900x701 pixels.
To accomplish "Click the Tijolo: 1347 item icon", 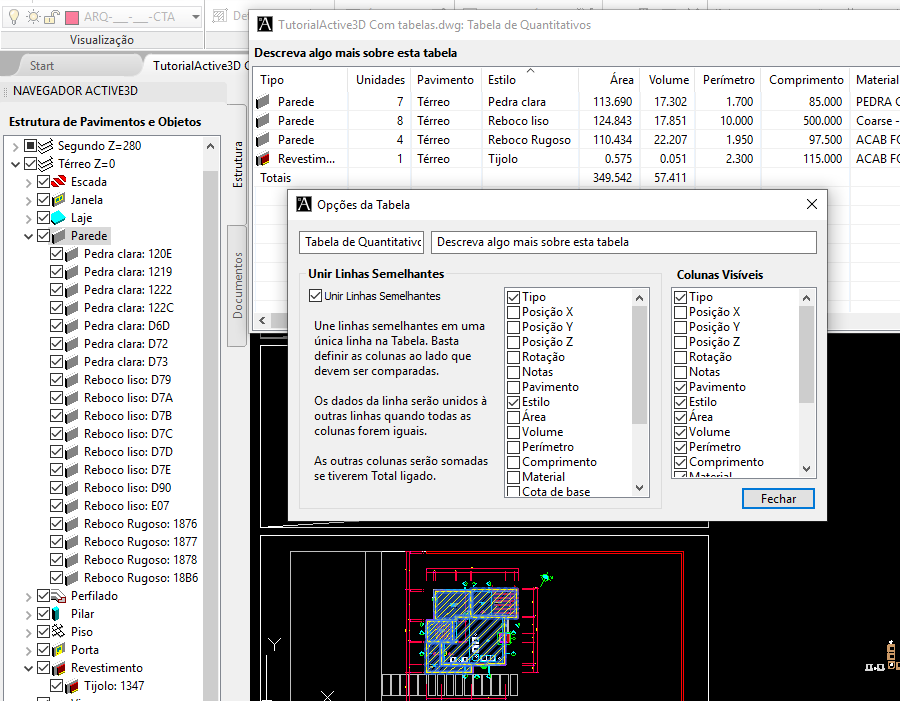I will tap(72, 686).
